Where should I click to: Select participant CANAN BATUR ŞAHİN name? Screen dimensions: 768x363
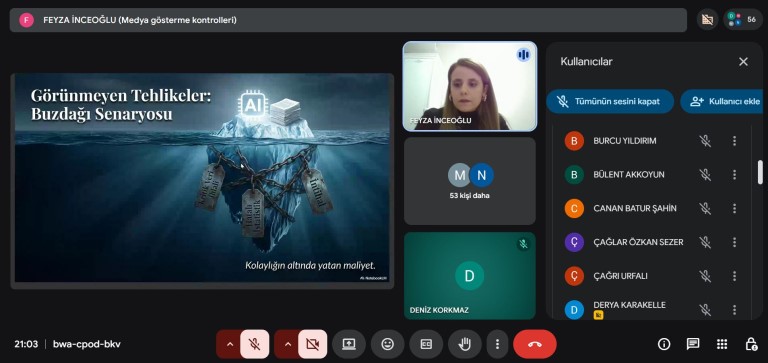(x=635, y=208)
